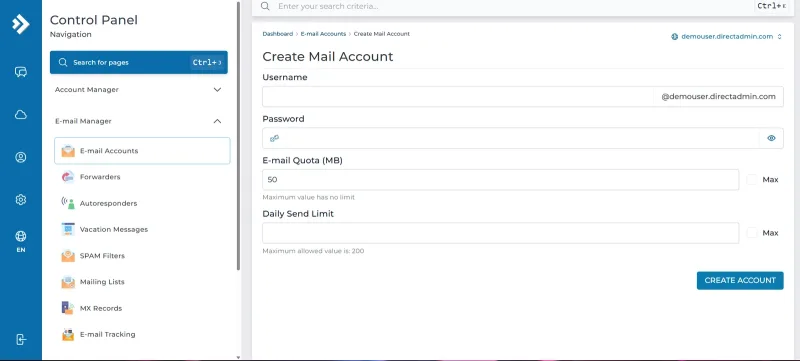Focus the Username input field
Viewport: 800px width, 361px height.
coord(458,96)
